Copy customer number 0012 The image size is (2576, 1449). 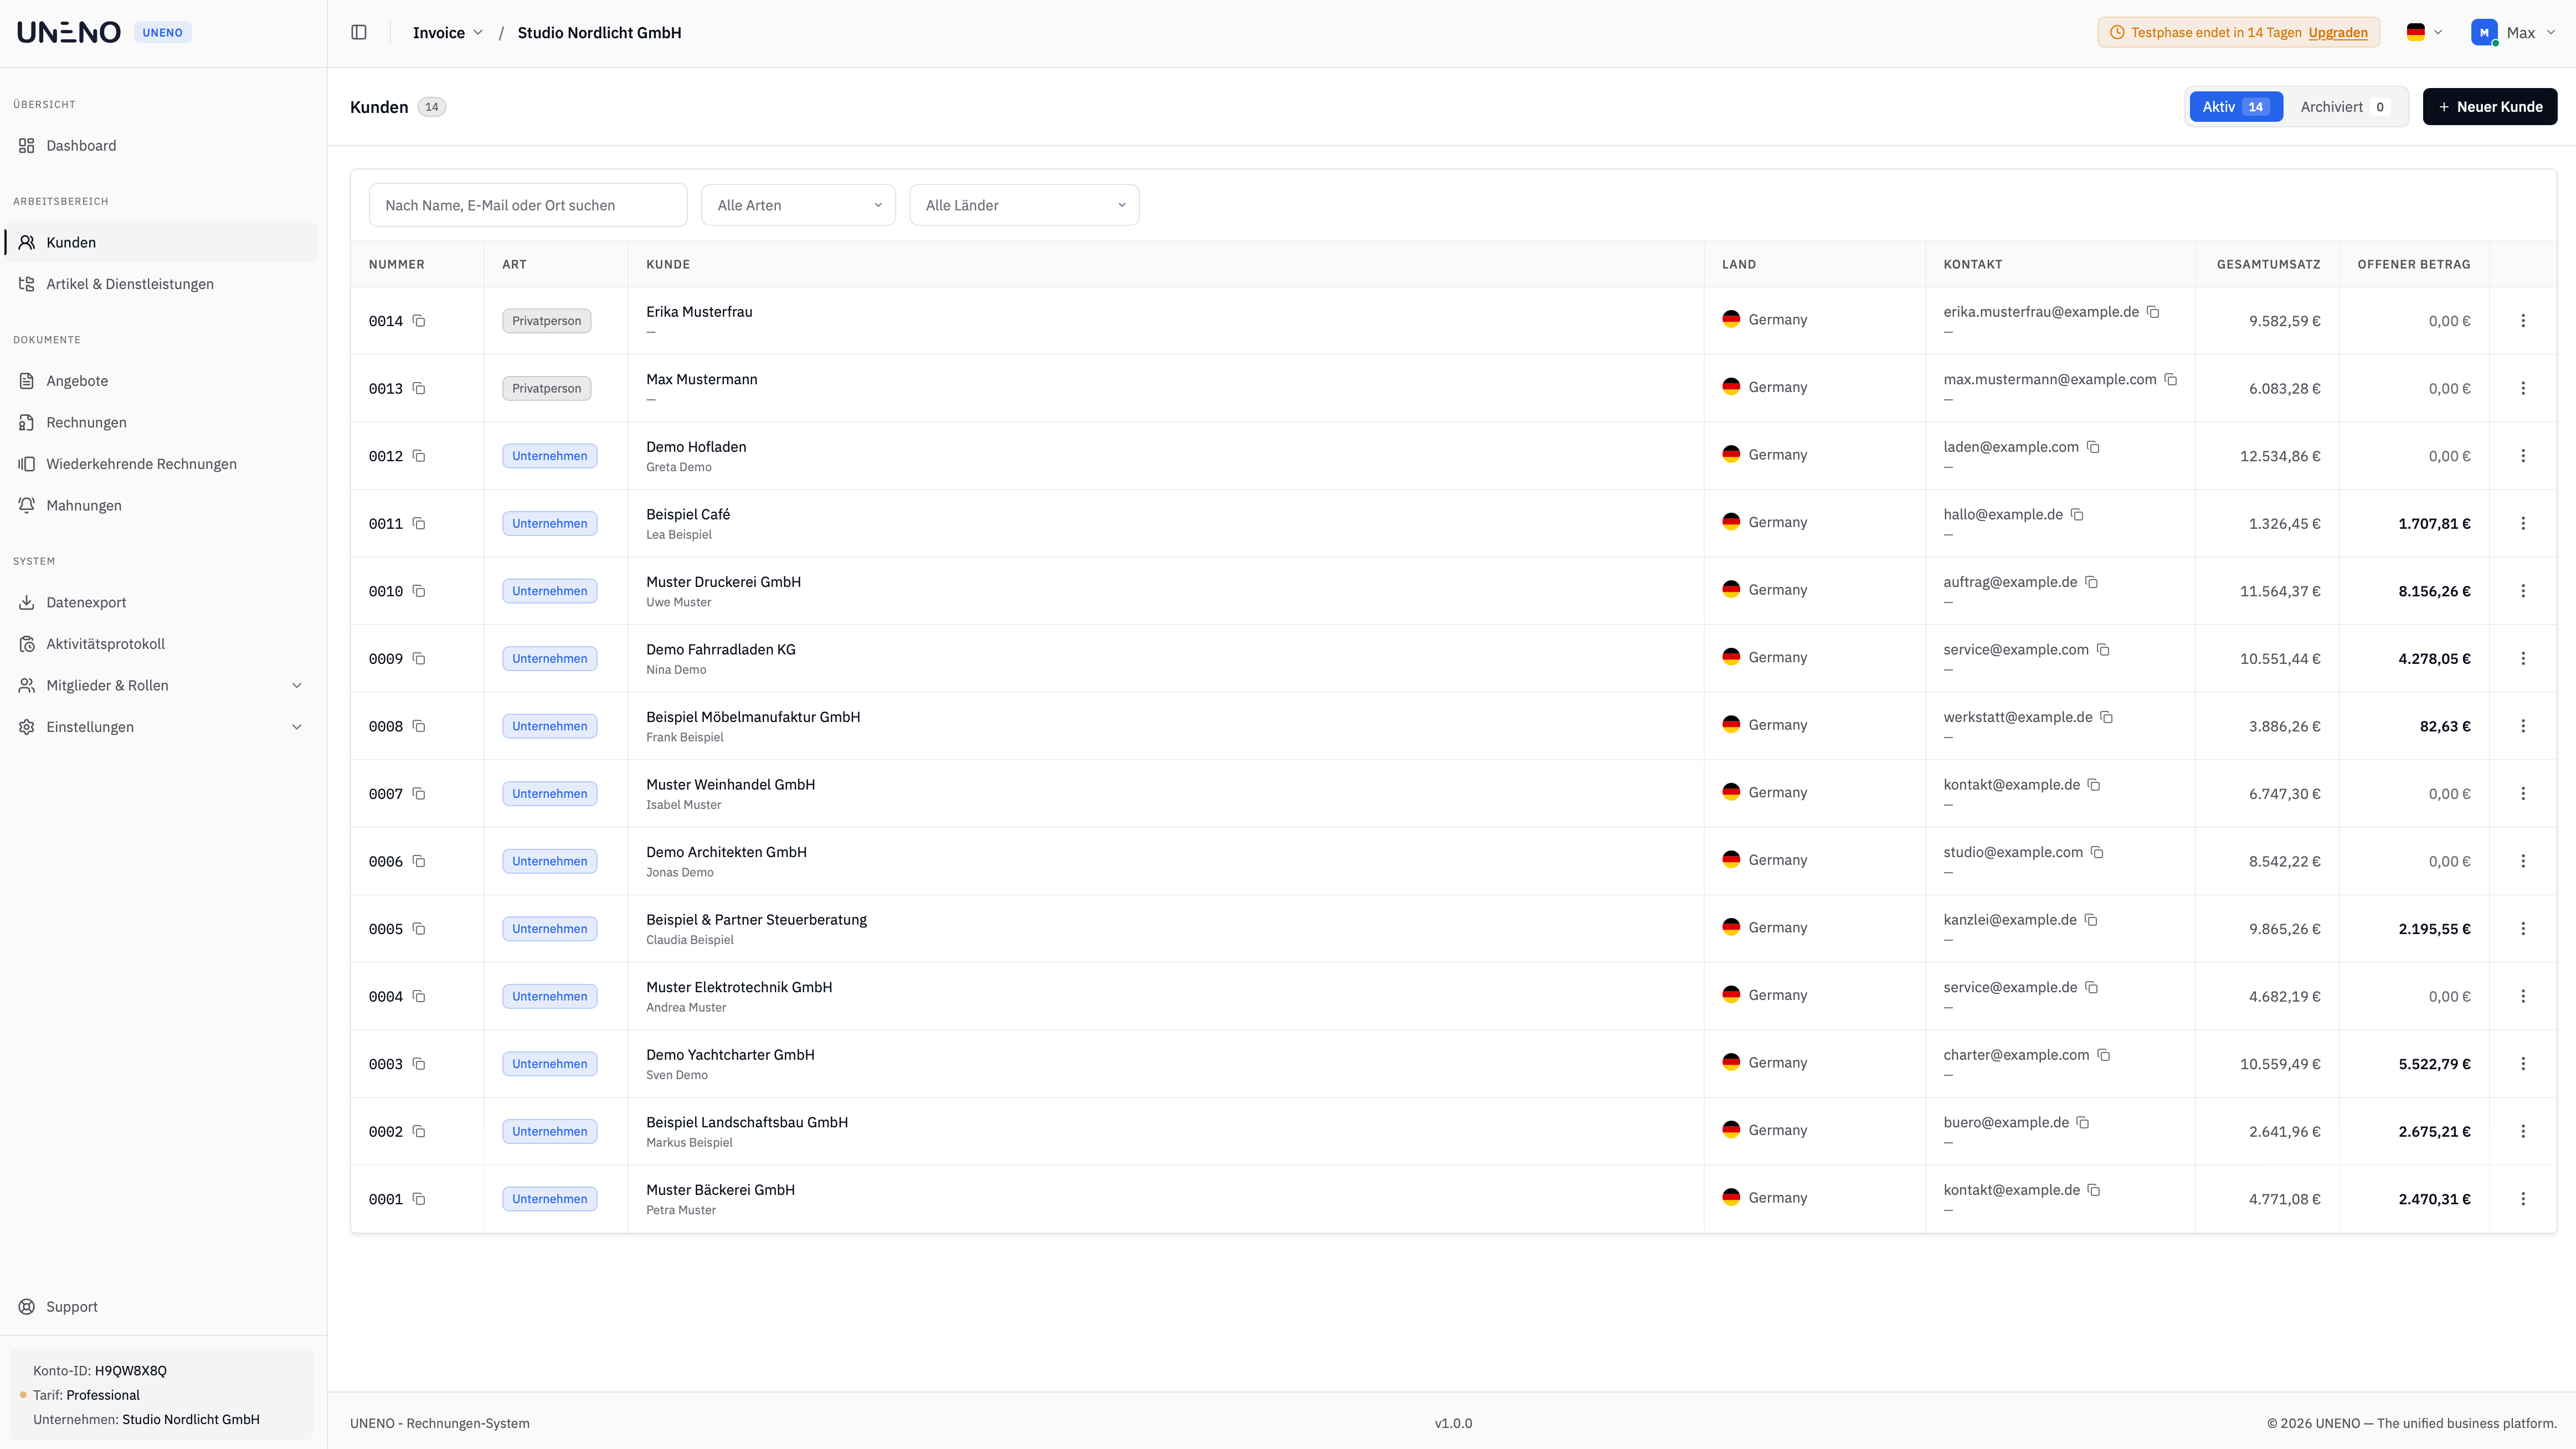tap(419, 456)
